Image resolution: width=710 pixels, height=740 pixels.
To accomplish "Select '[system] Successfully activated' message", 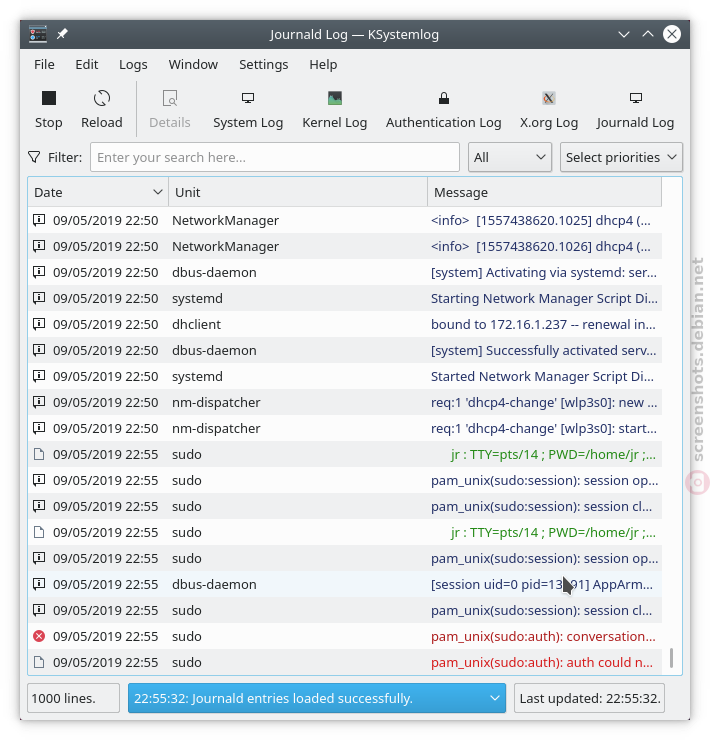I will (543, 350).
